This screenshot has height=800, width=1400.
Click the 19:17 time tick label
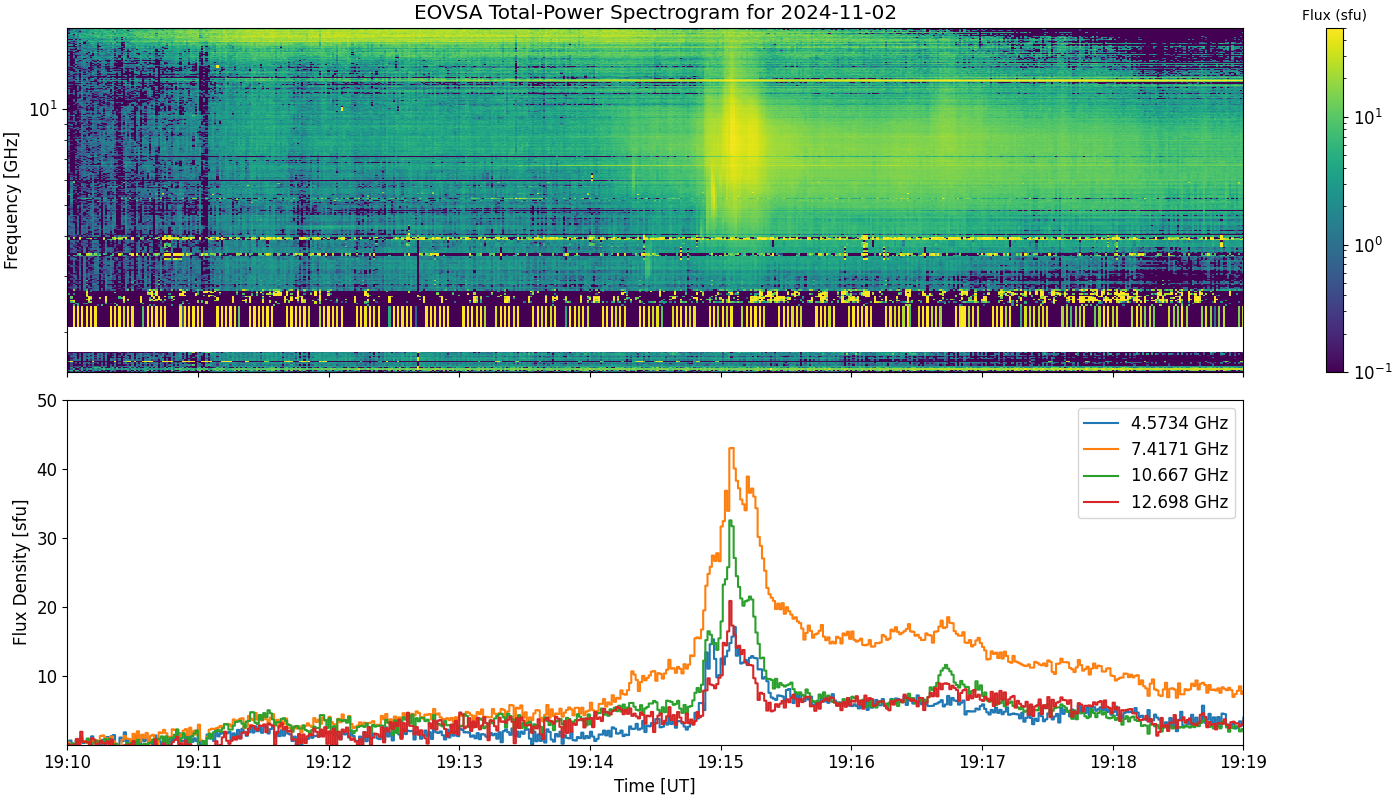(x=982, y=762)
